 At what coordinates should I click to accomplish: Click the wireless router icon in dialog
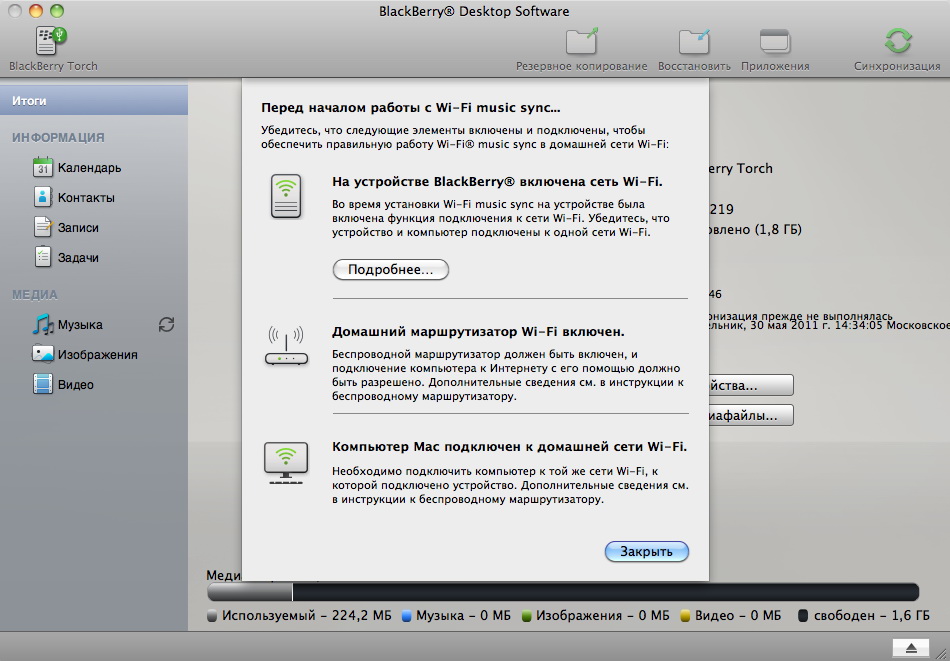click(286, 345)
